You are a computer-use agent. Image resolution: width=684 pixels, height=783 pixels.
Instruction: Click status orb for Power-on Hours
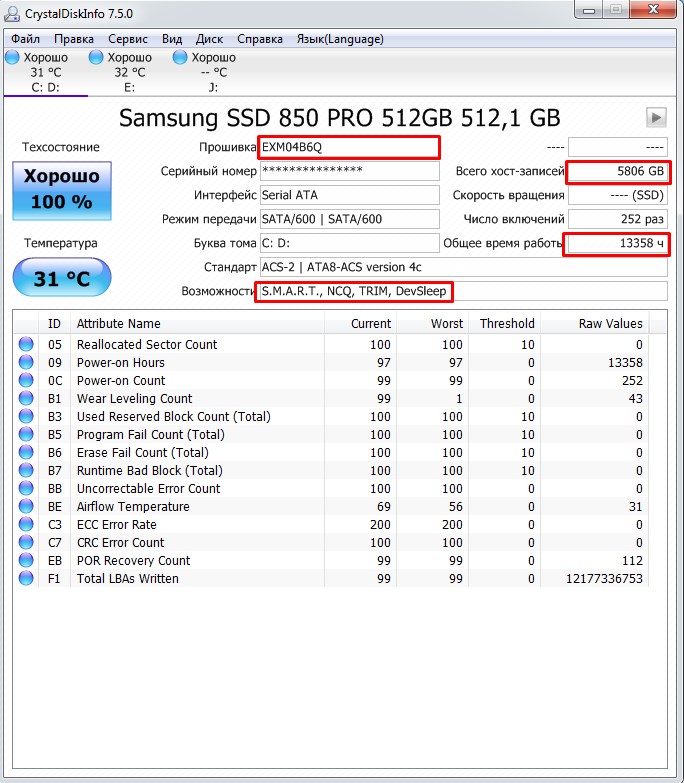click(26, 362)
